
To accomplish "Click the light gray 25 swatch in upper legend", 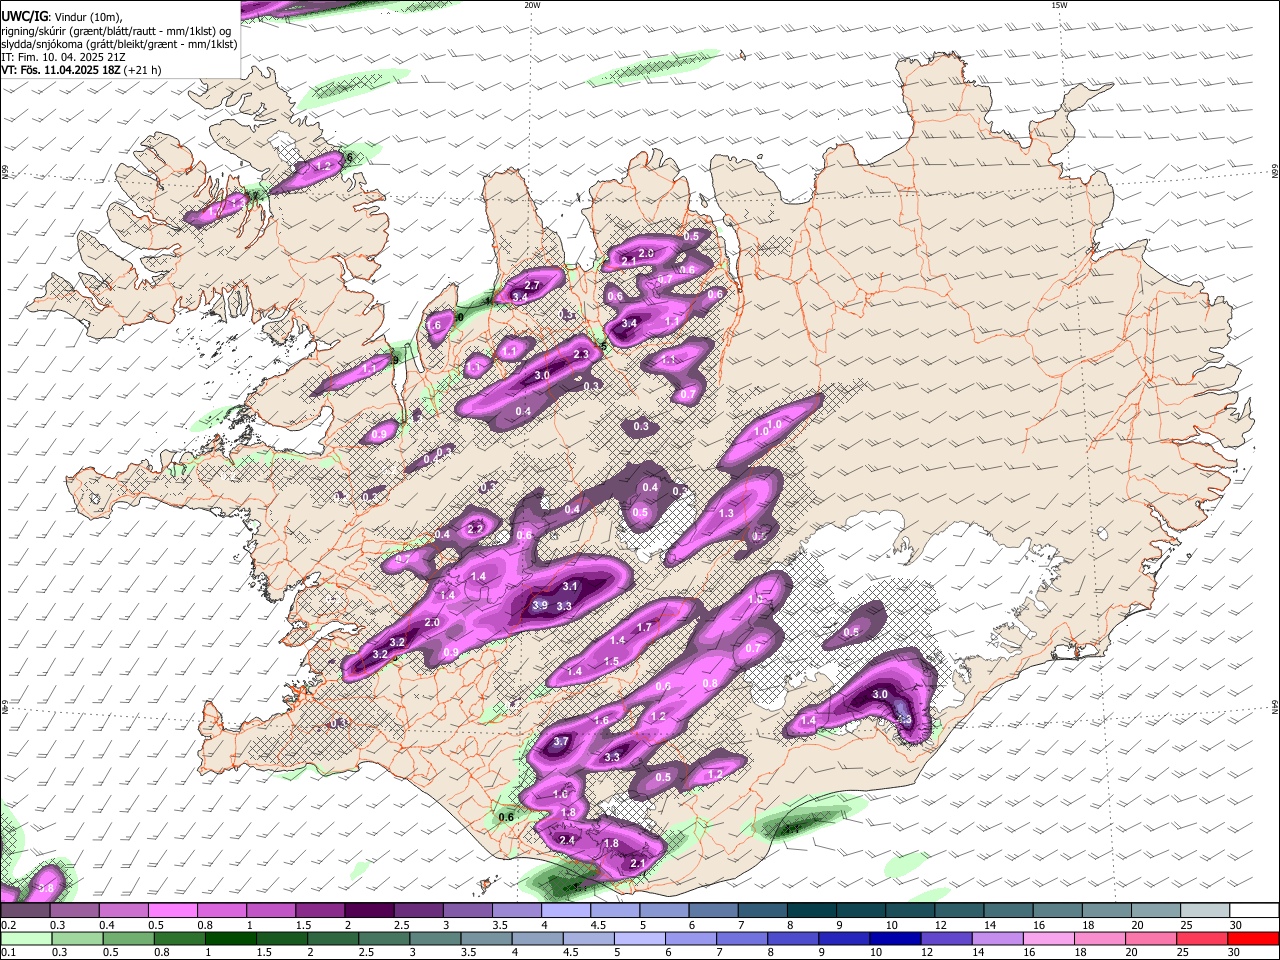I will 1204,911.
